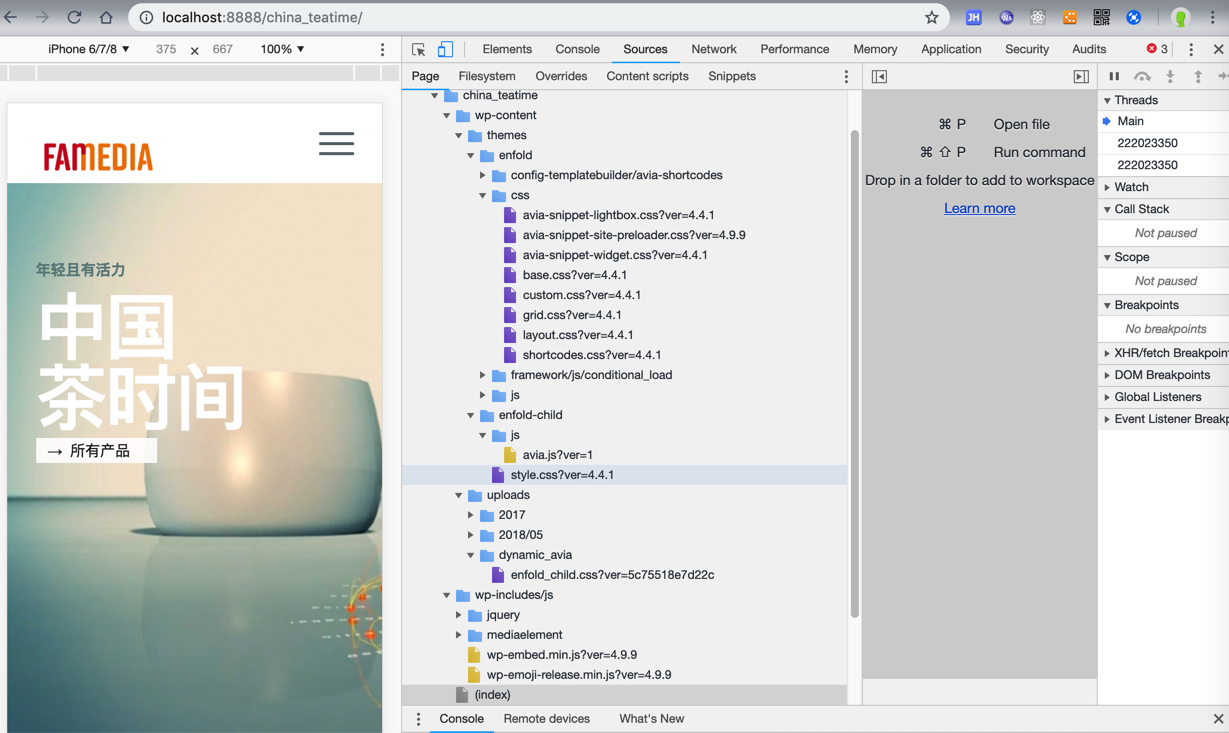Hide the navigator sidebar icon
This screenshot has width=1229, height=733.
click(879, 76)
